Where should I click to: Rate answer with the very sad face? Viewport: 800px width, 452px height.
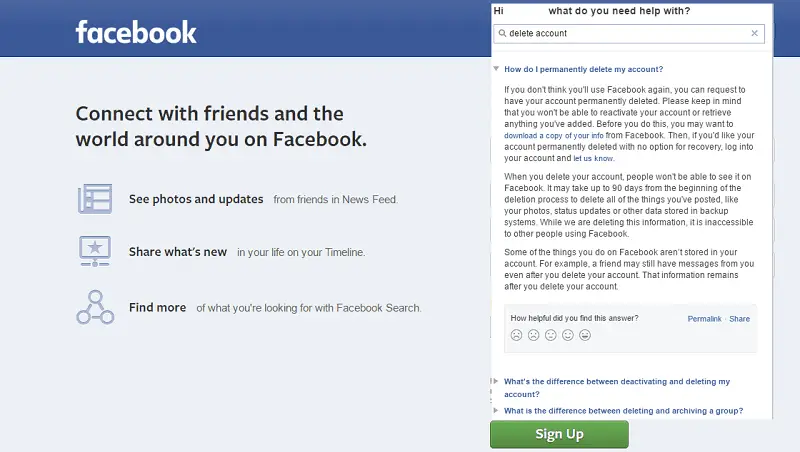pyautogui.click(x=516, y=335)
